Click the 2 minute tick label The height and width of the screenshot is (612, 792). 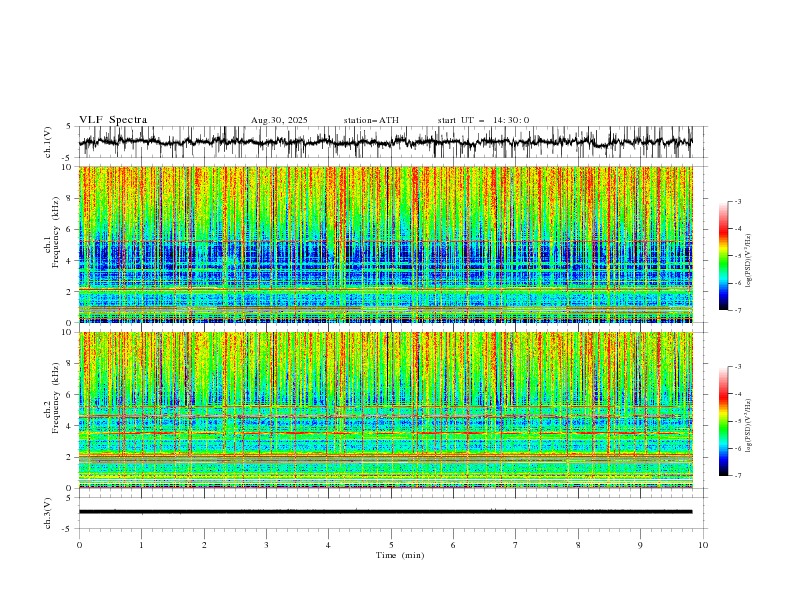coord(204,545)
